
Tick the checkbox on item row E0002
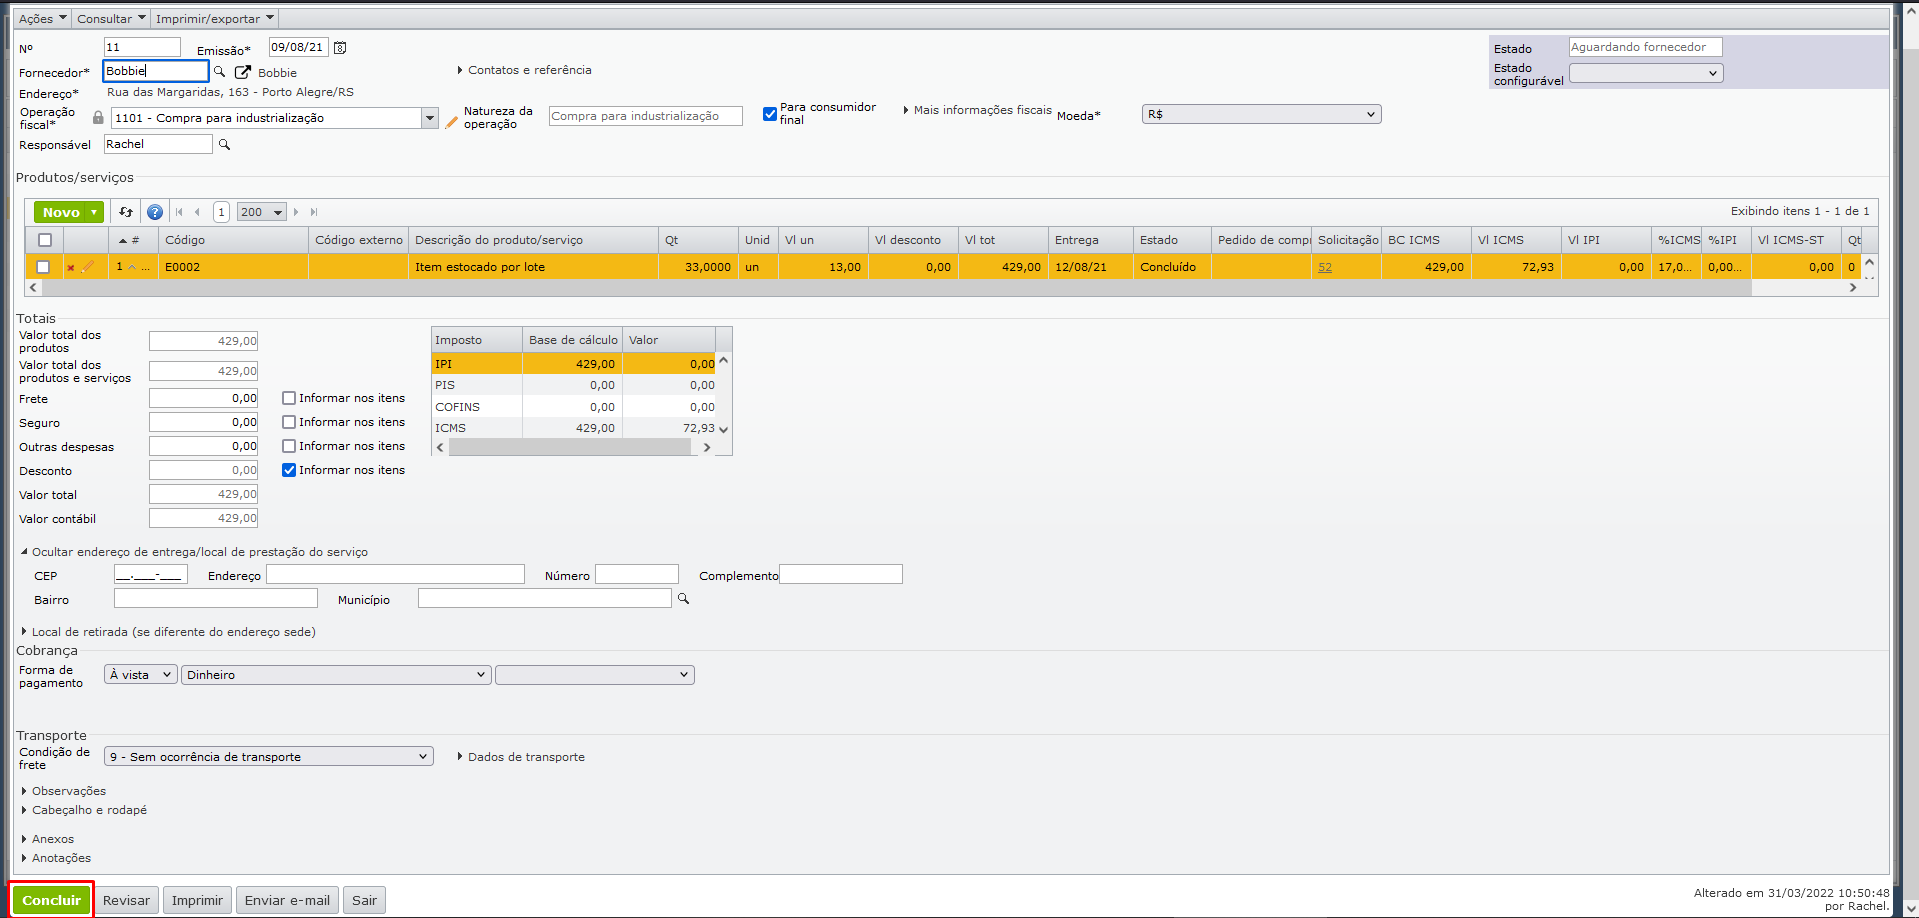tap(43, 267)
